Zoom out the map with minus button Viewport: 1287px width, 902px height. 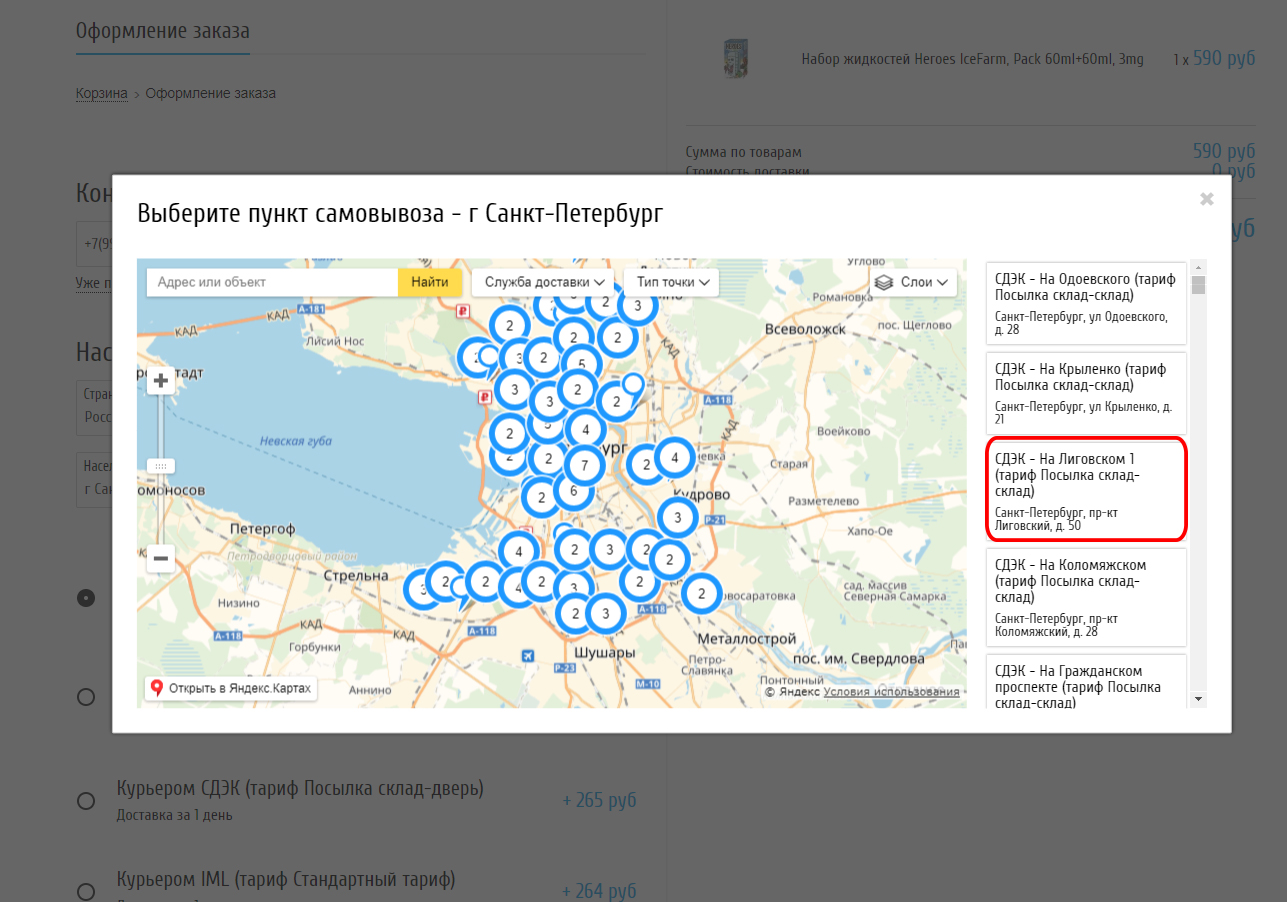click(160, 559)
